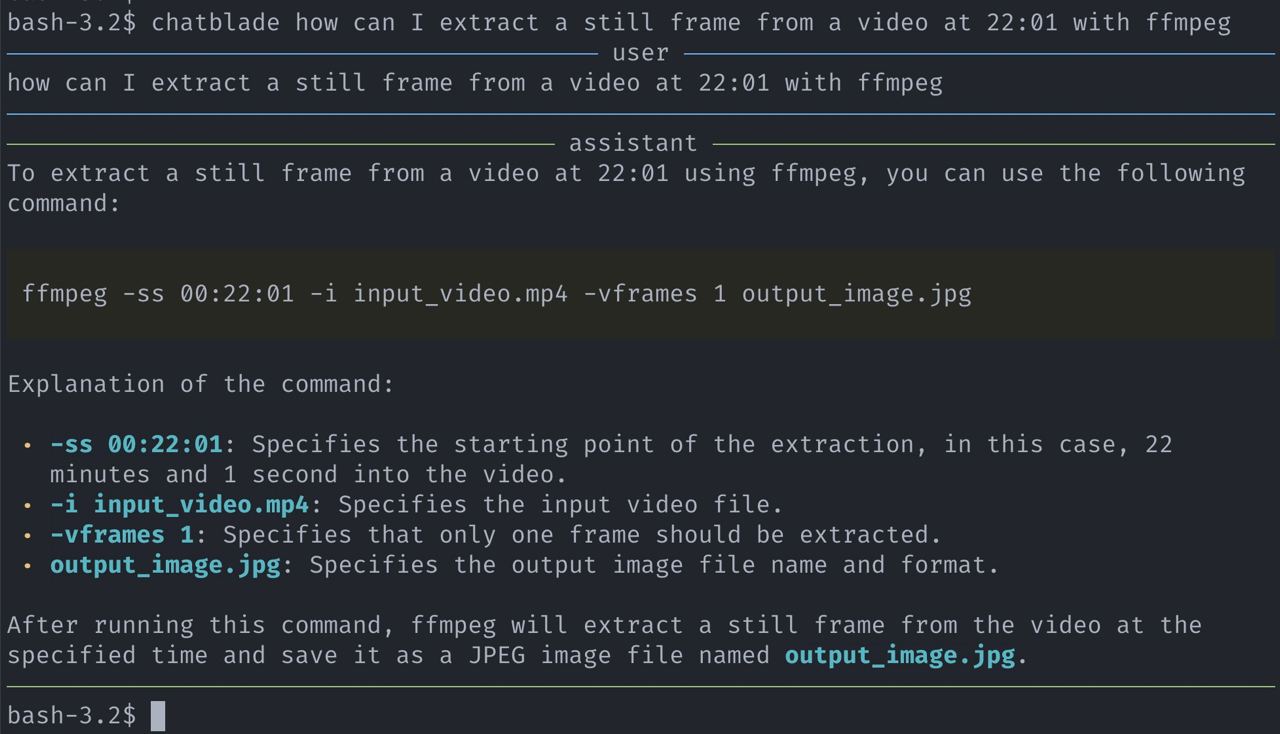The image size is (1280, 734).
Task: Click the highlighted '-ss 00:22:01' option text
Action: click(136, 444)
